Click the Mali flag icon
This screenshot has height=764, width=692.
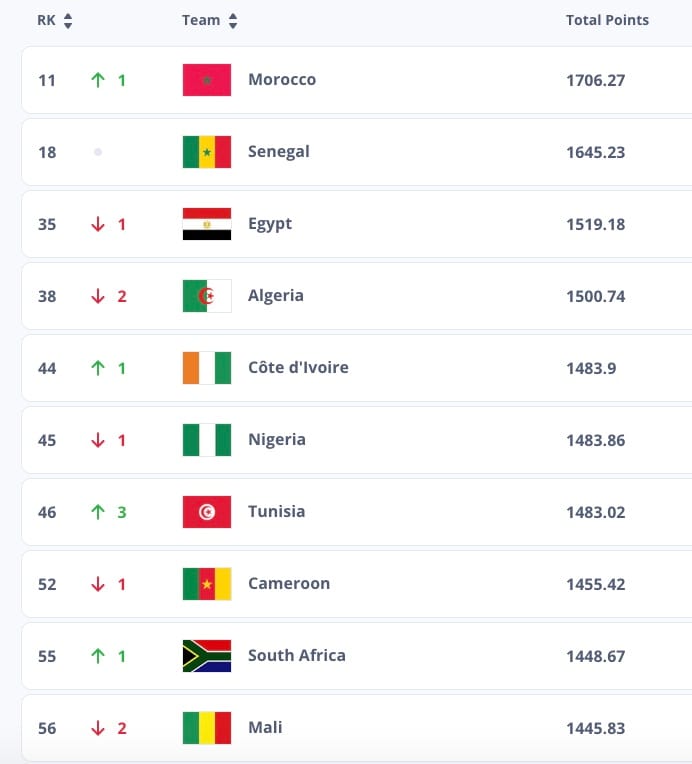(207, 728)
